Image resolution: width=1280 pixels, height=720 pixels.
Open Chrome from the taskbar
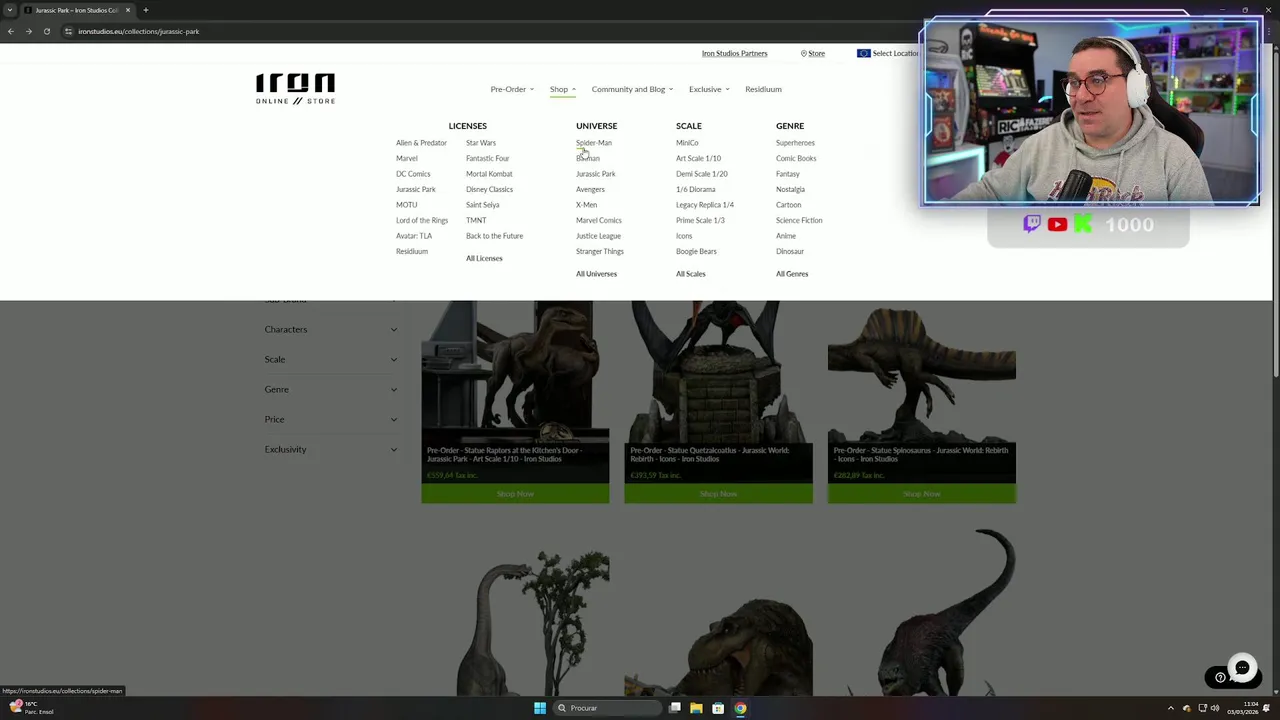click(740, 708)
